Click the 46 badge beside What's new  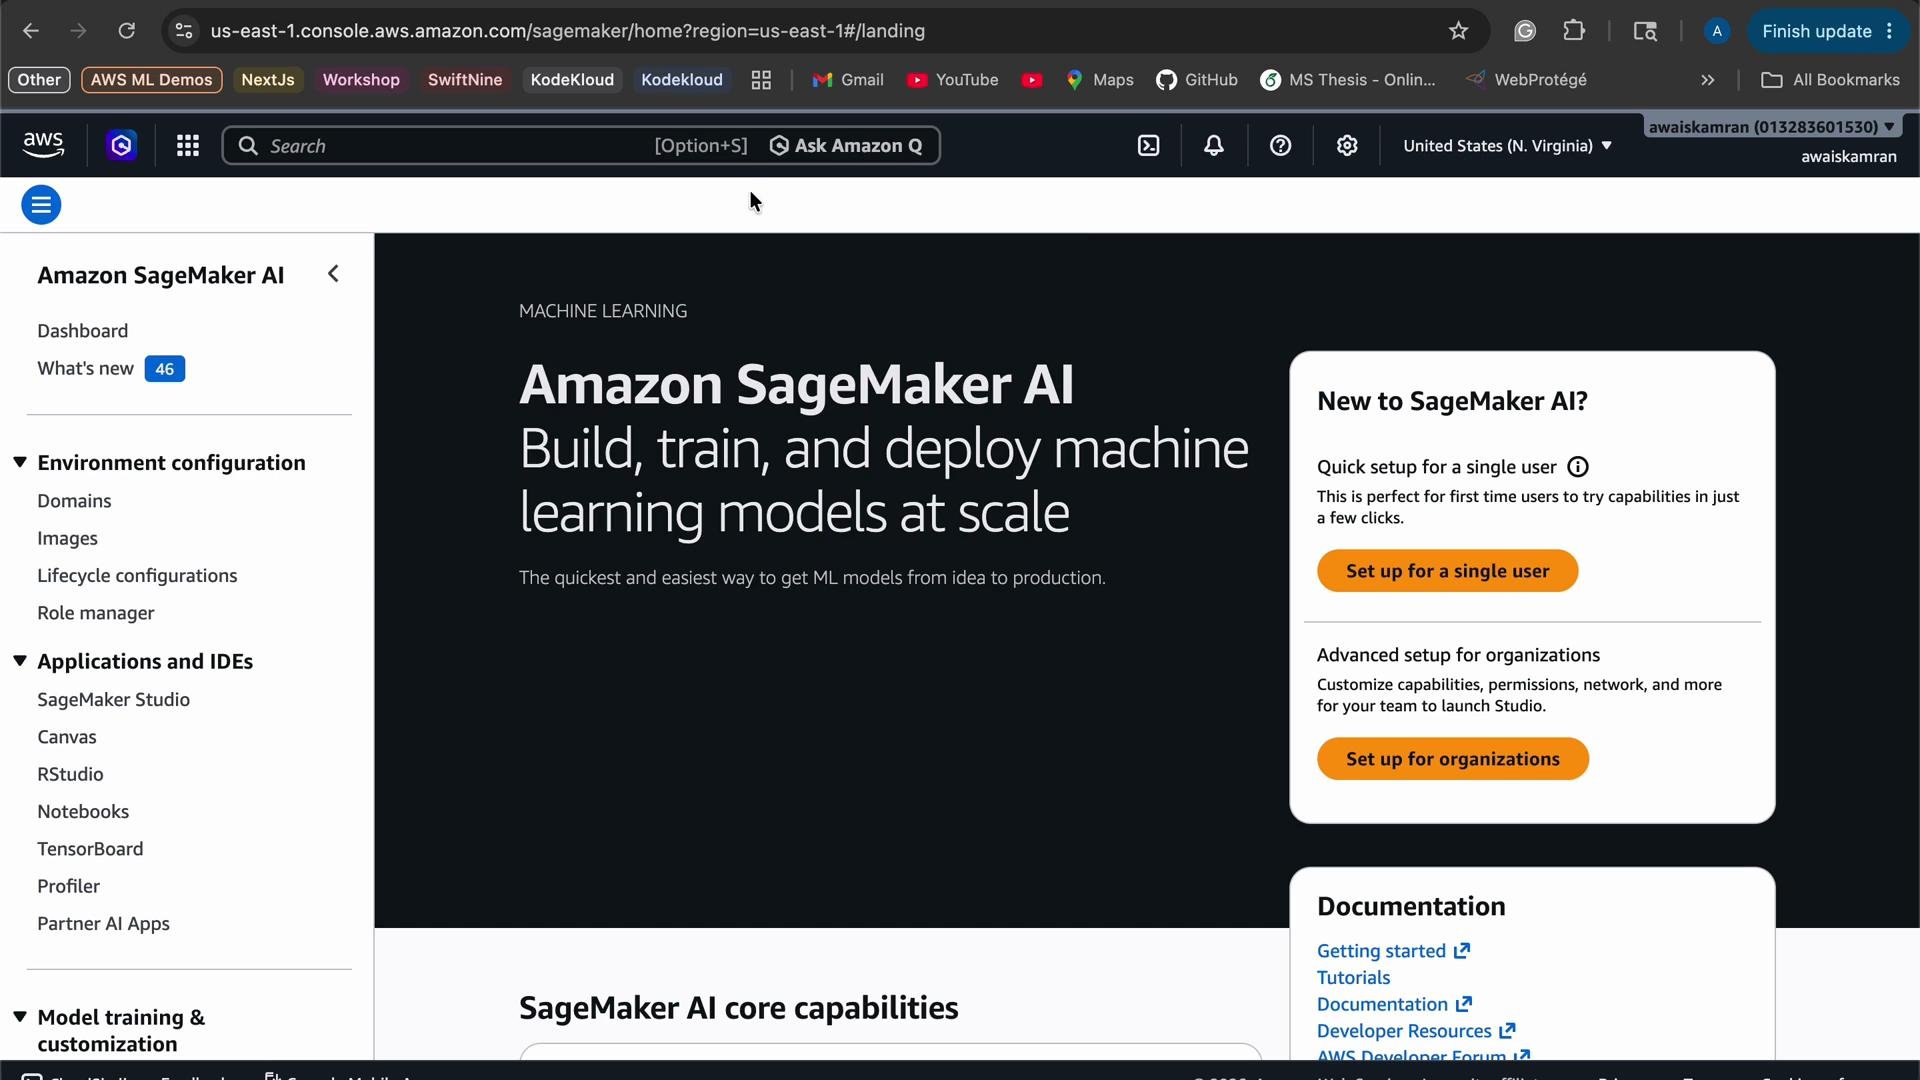pos(164,369)
